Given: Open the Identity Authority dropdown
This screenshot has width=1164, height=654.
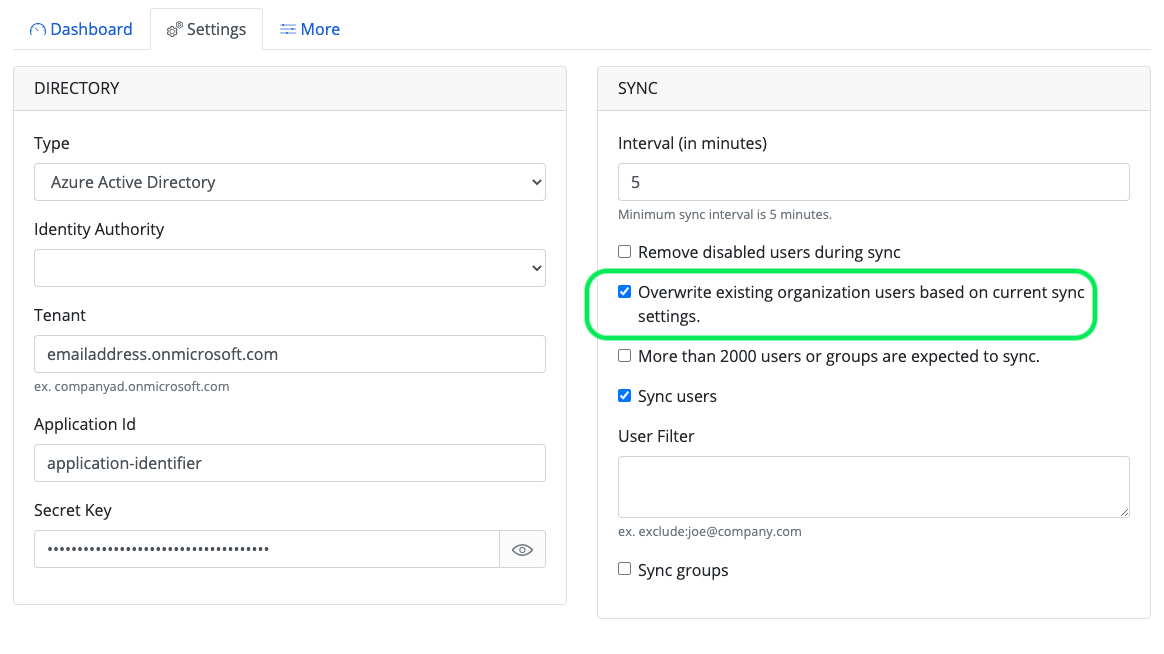Looking at the screenshot, I should tap(290, 268).
